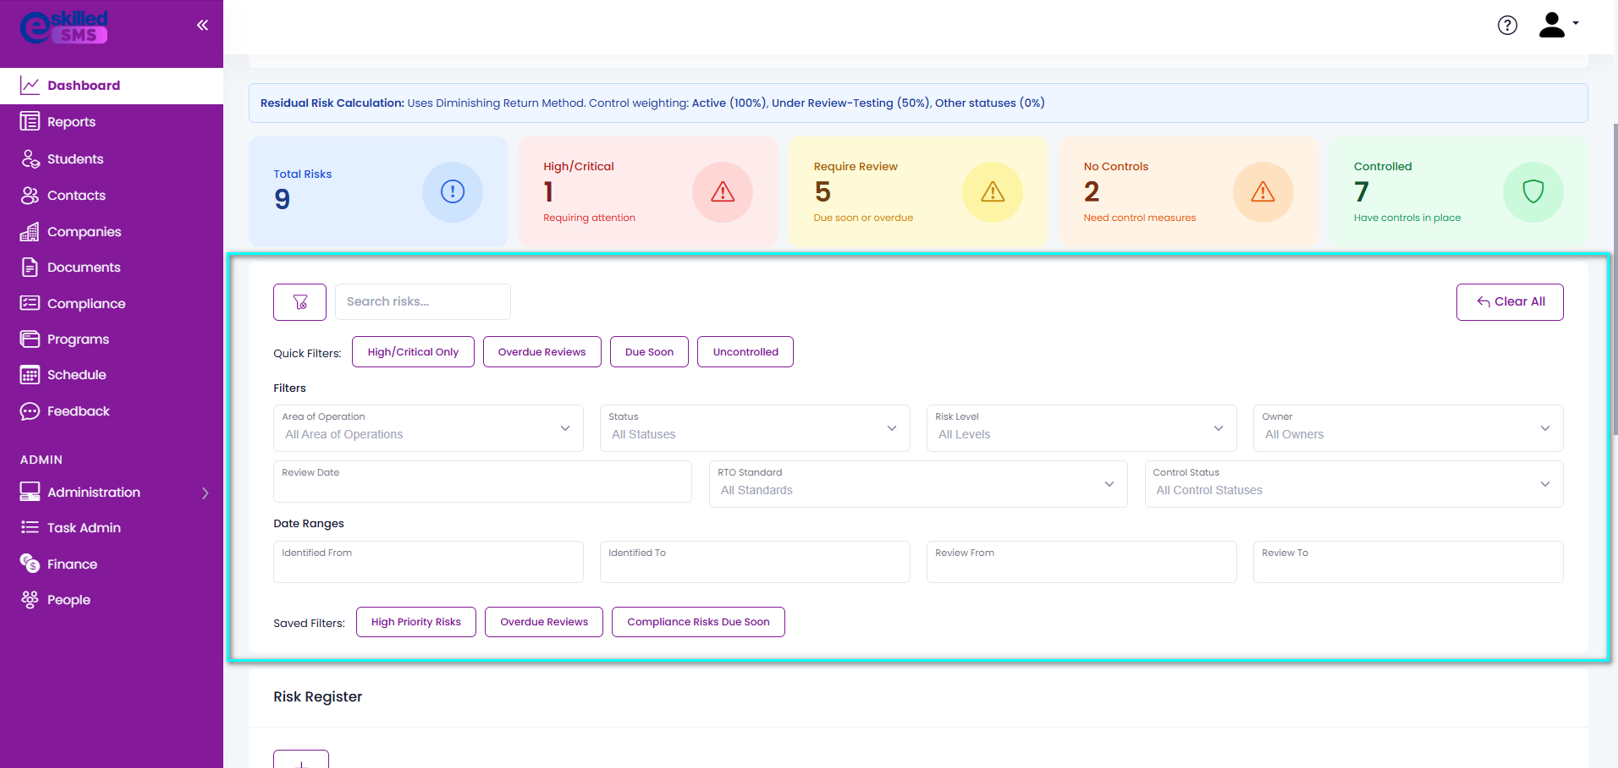The width and height of the screenshot is (1618, 768).
Task: Open the Risk Level dropdown
Action: pos(1081,428)
